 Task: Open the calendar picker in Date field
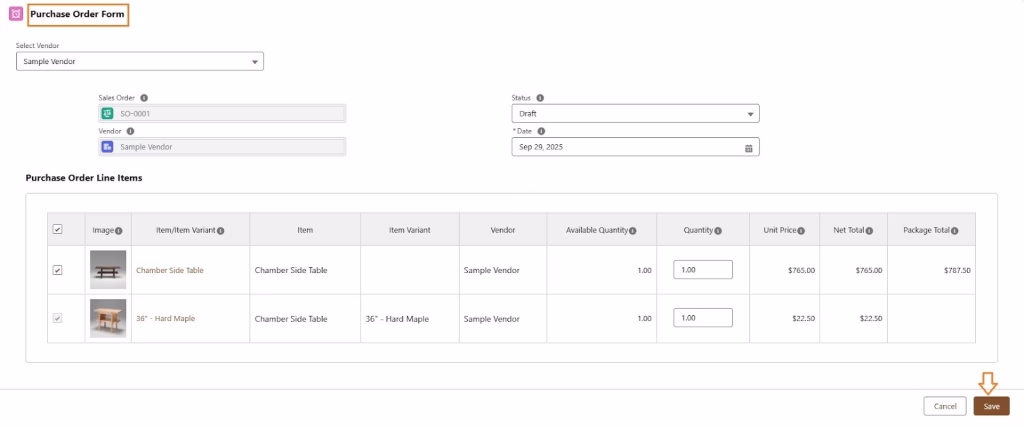tap(748, 148)
